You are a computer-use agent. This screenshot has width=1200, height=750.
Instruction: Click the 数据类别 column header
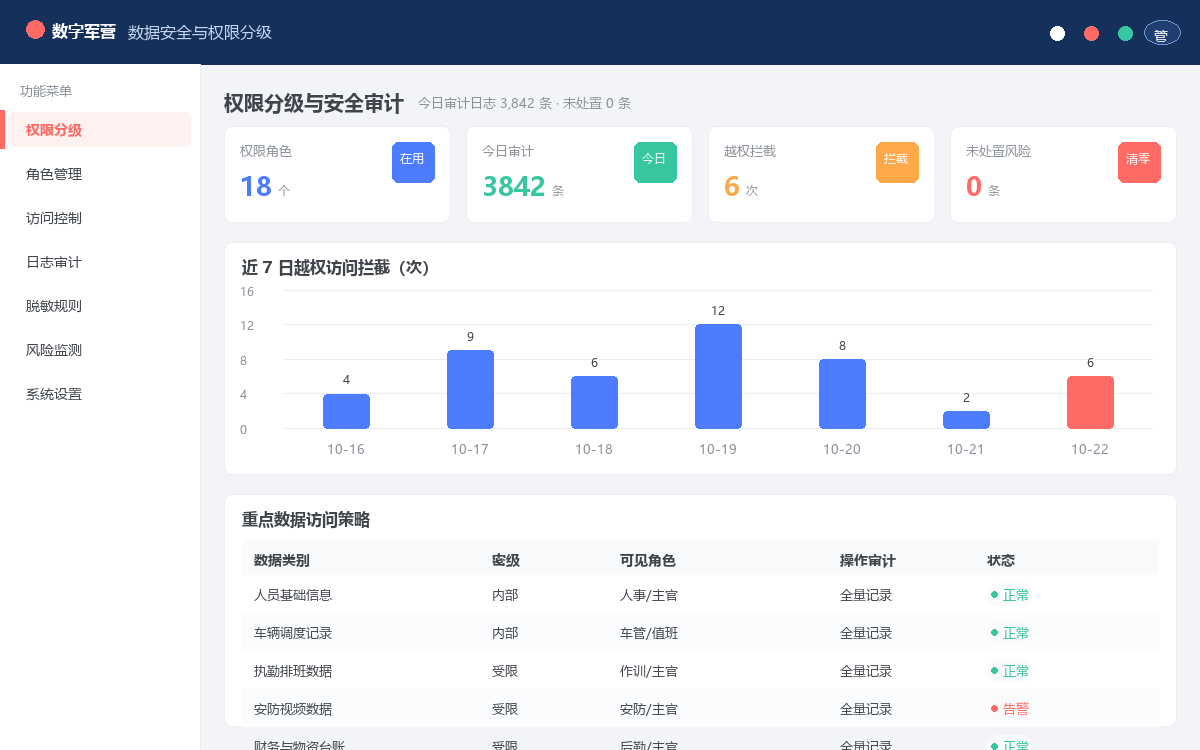282,560
